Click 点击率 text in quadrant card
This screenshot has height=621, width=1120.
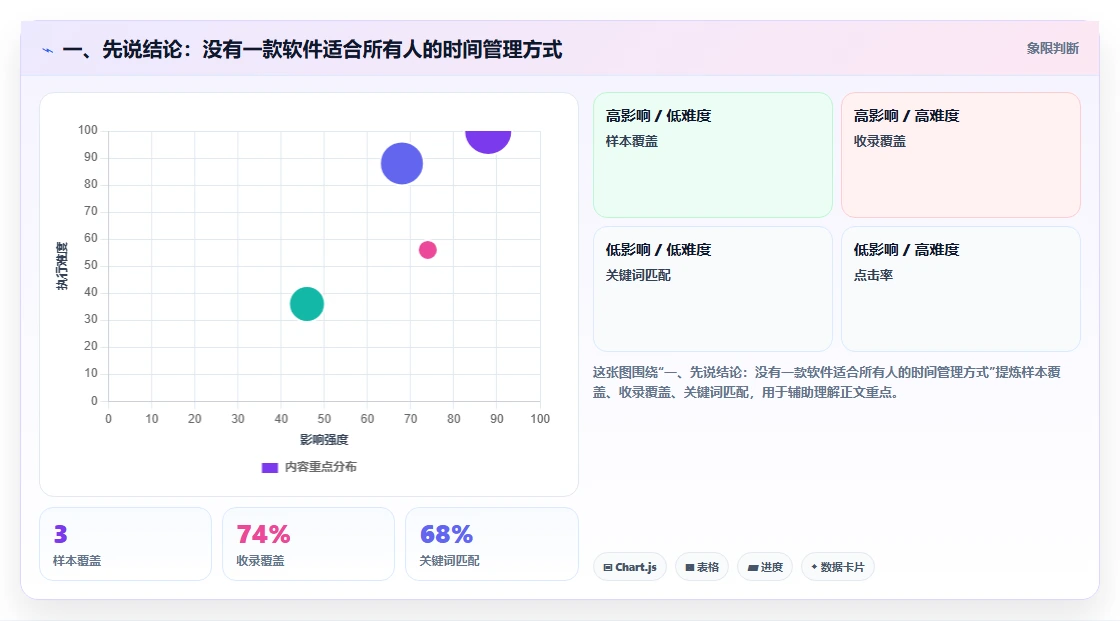click(x=873, y=275)
